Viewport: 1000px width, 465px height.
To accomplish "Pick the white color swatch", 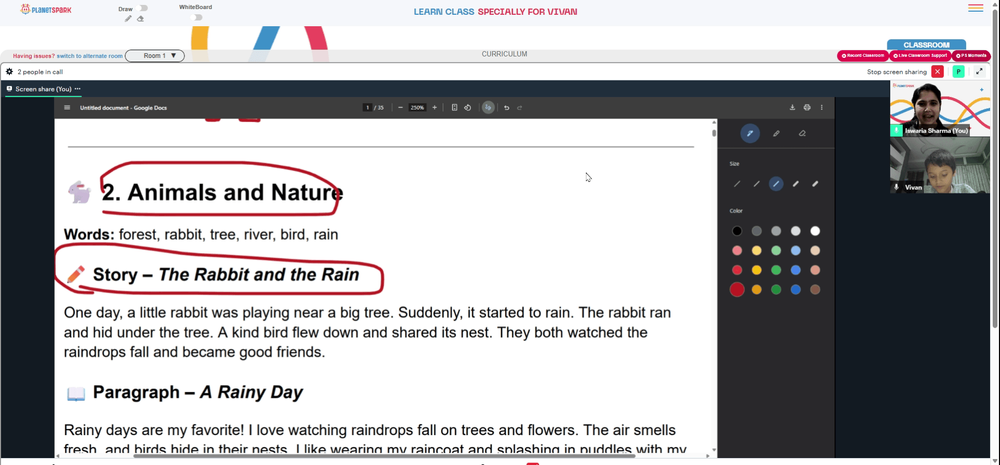I will coord(815,231).
